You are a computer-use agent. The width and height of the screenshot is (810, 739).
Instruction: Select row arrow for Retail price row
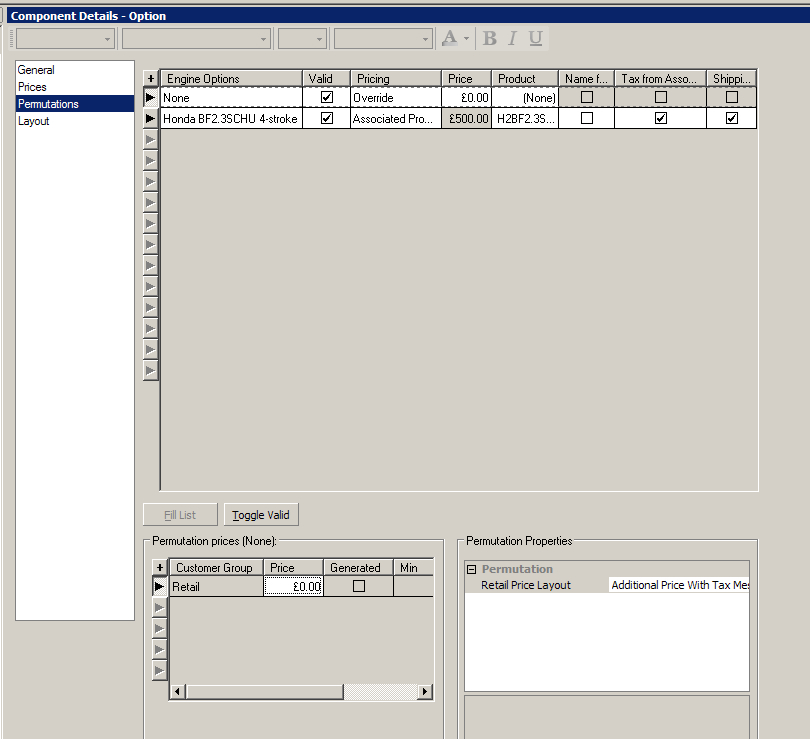coord(159,587)
